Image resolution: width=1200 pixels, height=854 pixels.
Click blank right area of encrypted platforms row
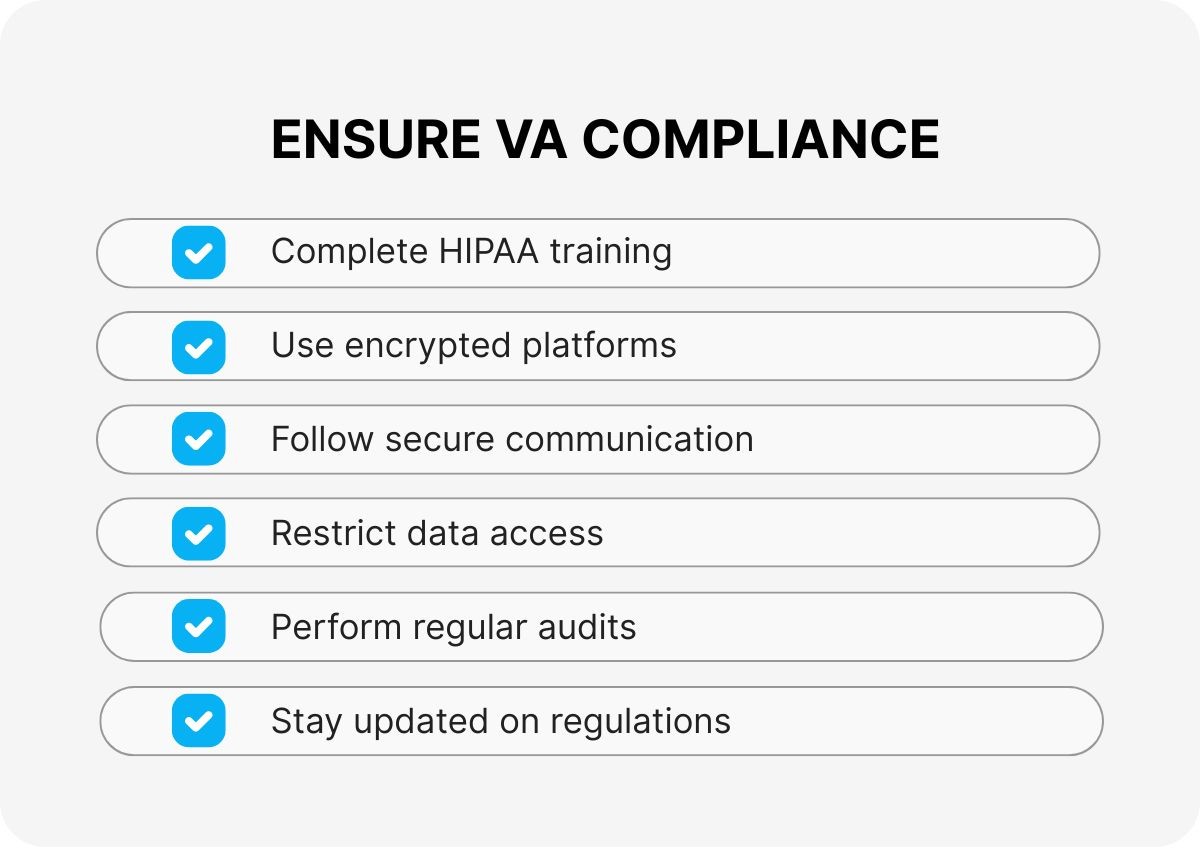[900, 346]
